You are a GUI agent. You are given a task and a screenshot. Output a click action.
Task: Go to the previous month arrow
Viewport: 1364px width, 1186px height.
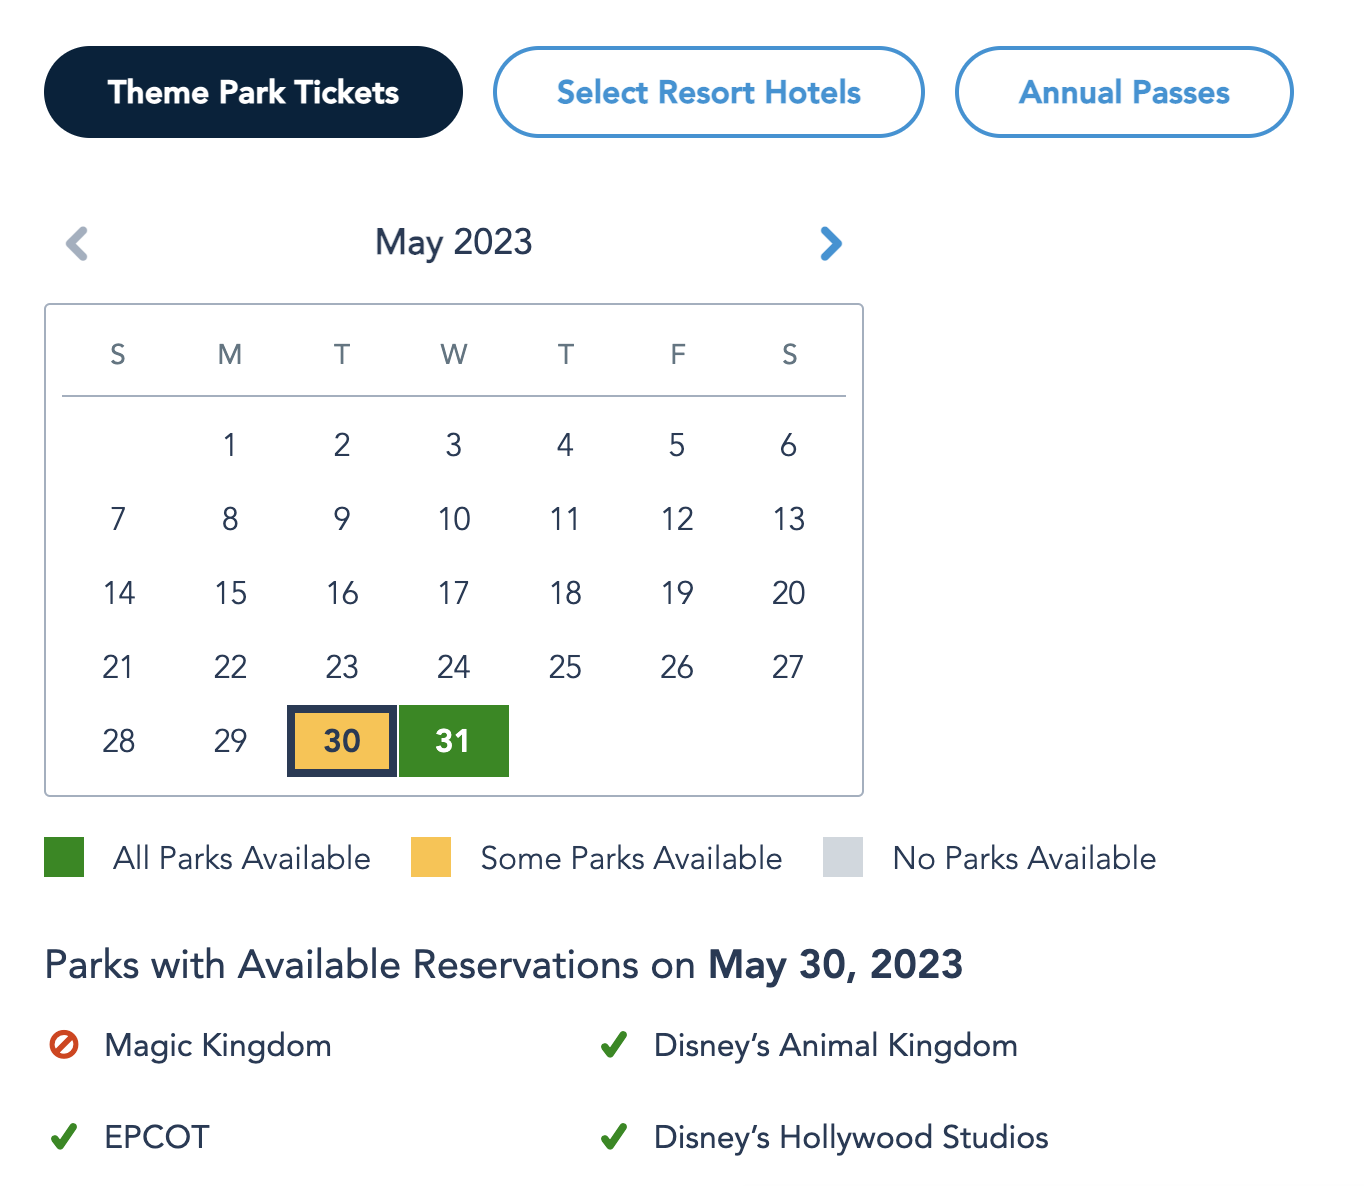(77, 243)
